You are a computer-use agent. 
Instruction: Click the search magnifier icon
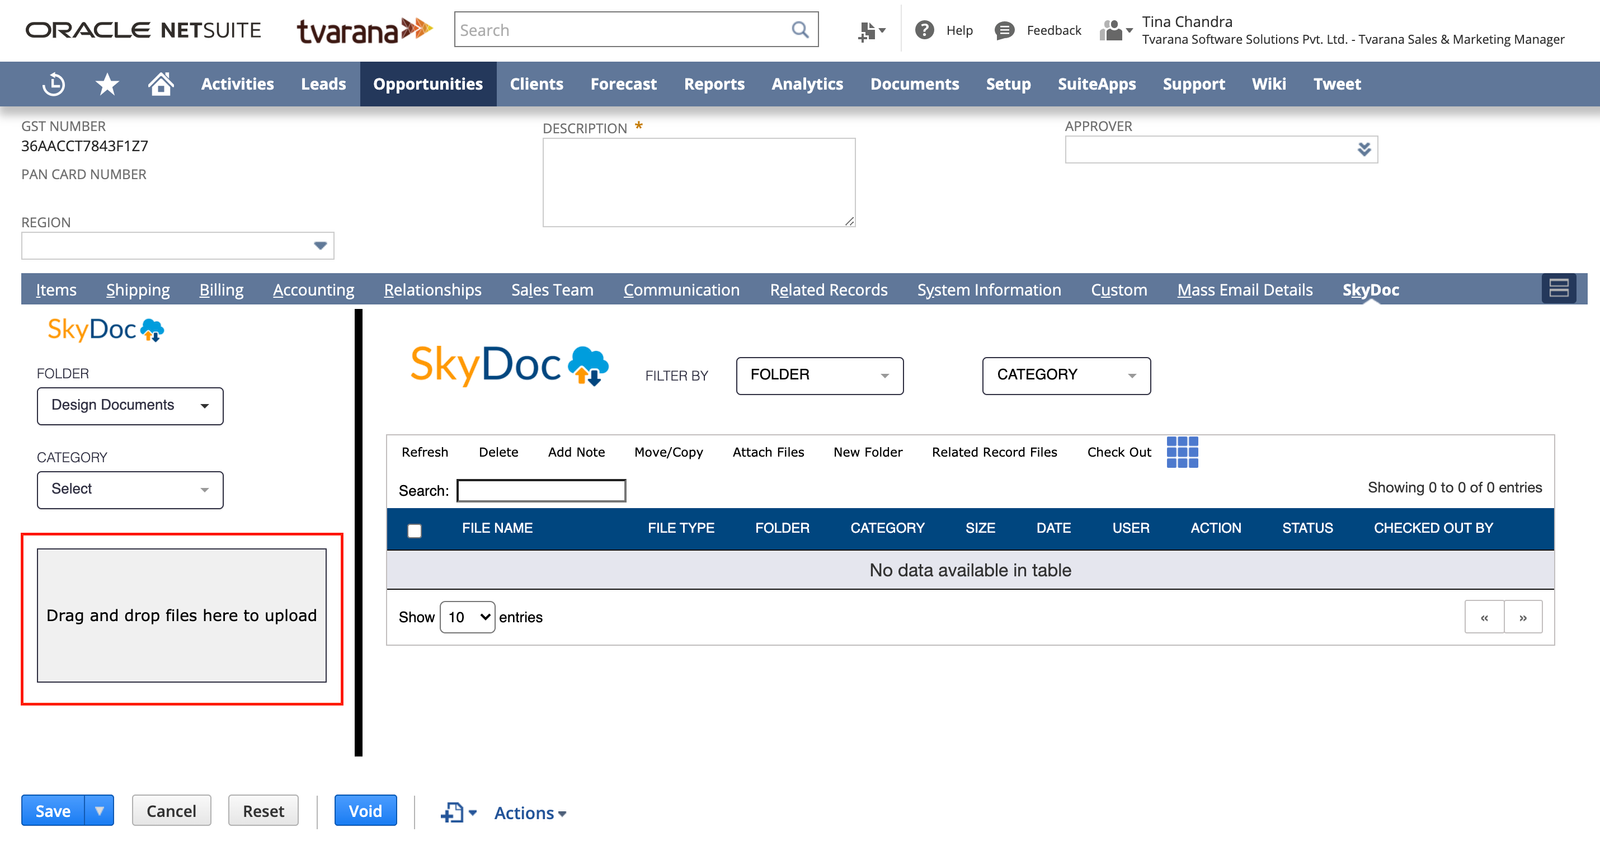click(x=800, y=30)
